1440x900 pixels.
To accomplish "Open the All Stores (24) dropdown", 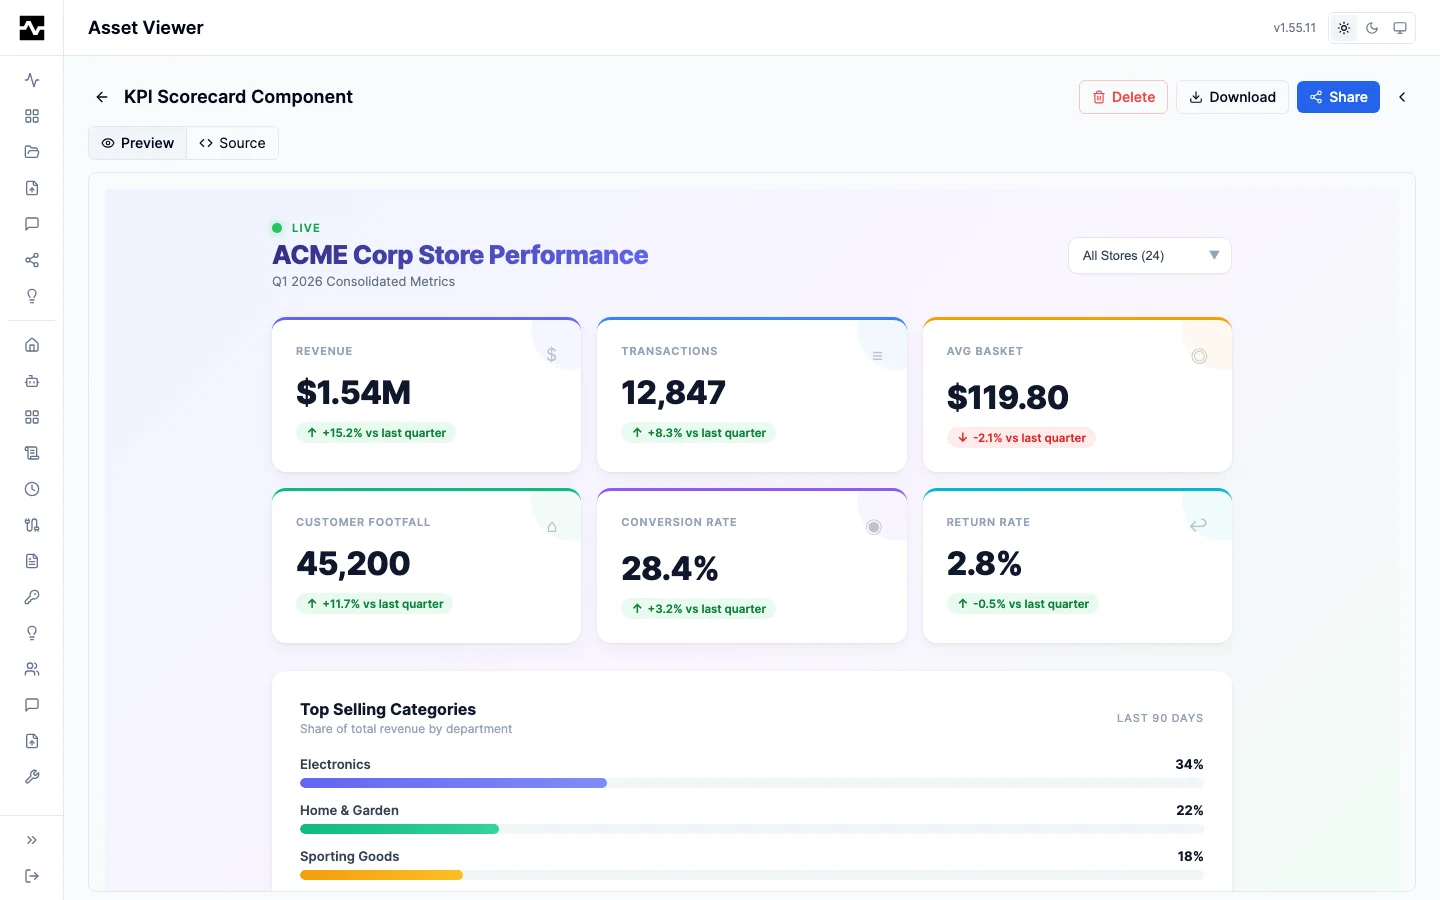I will coord(1149,256).
